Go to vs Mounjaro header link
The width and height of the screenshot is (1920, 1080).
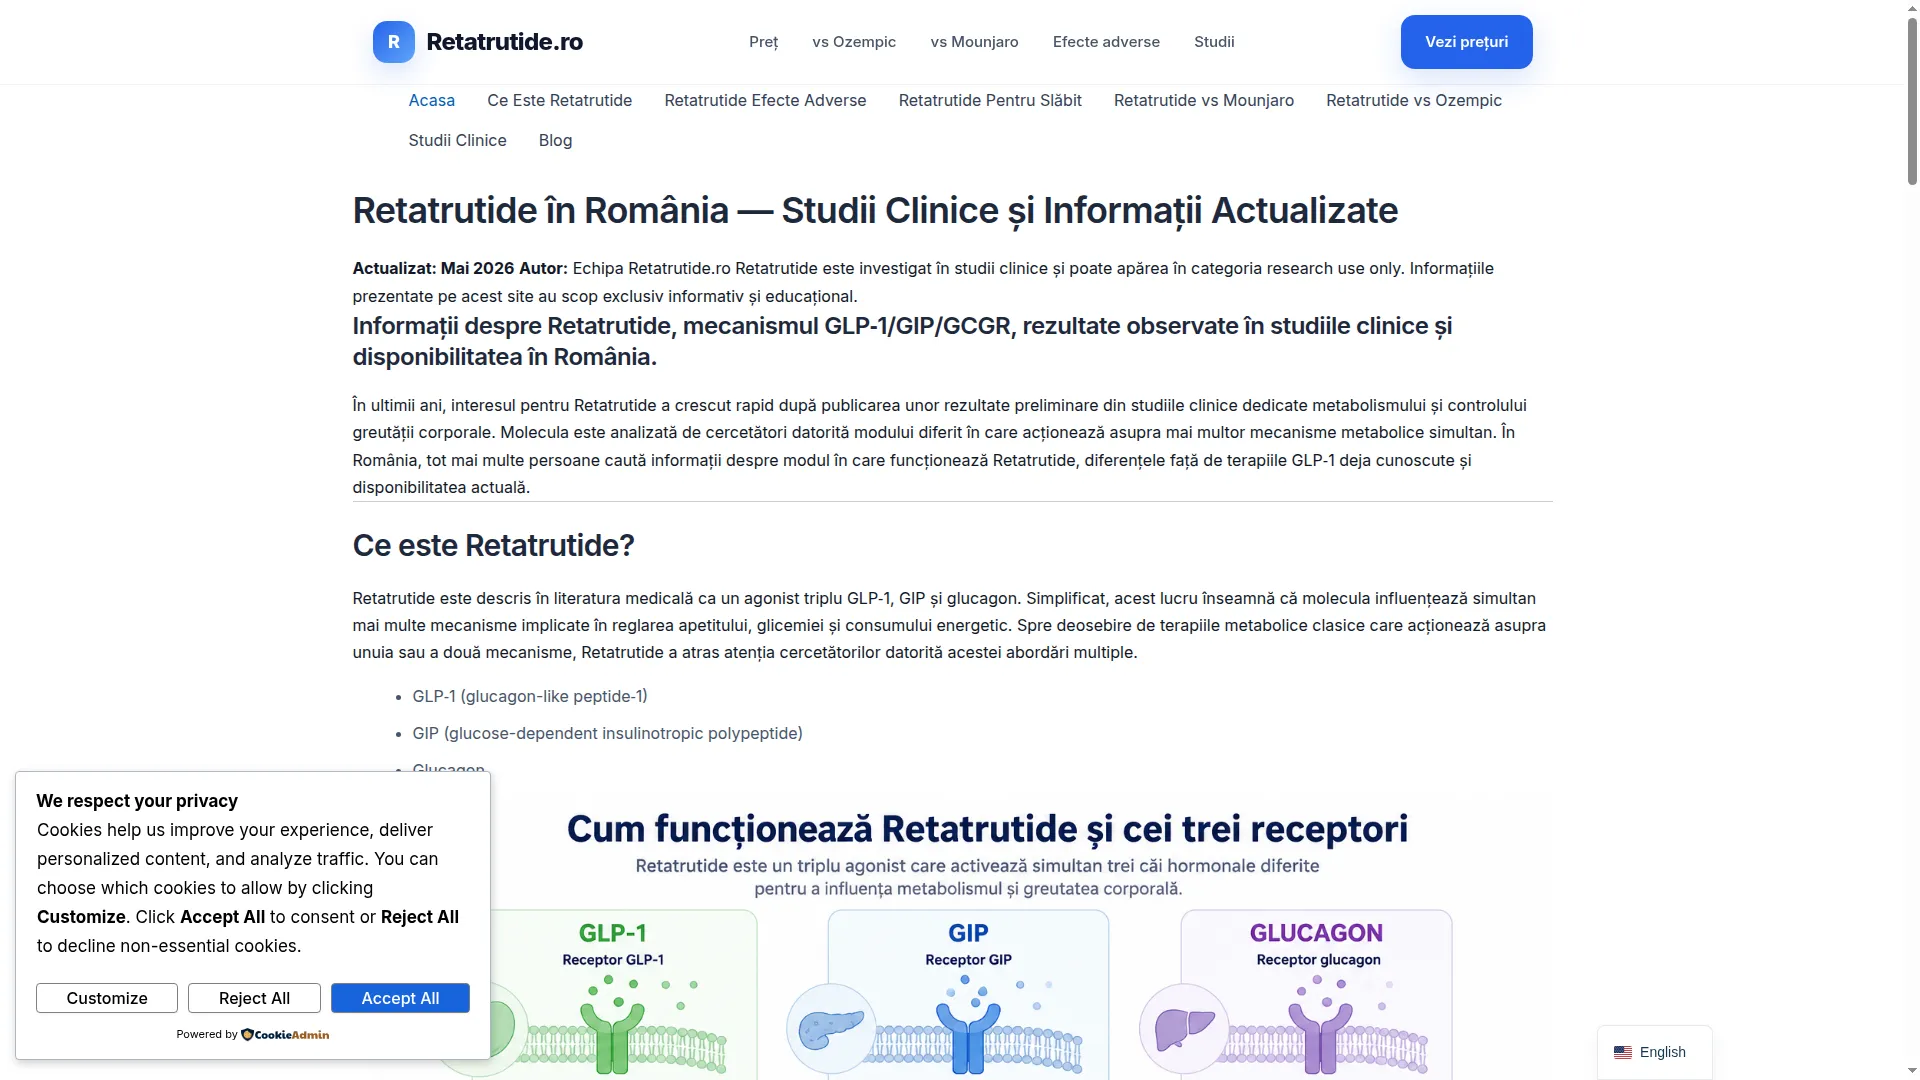tap(974, 42)
